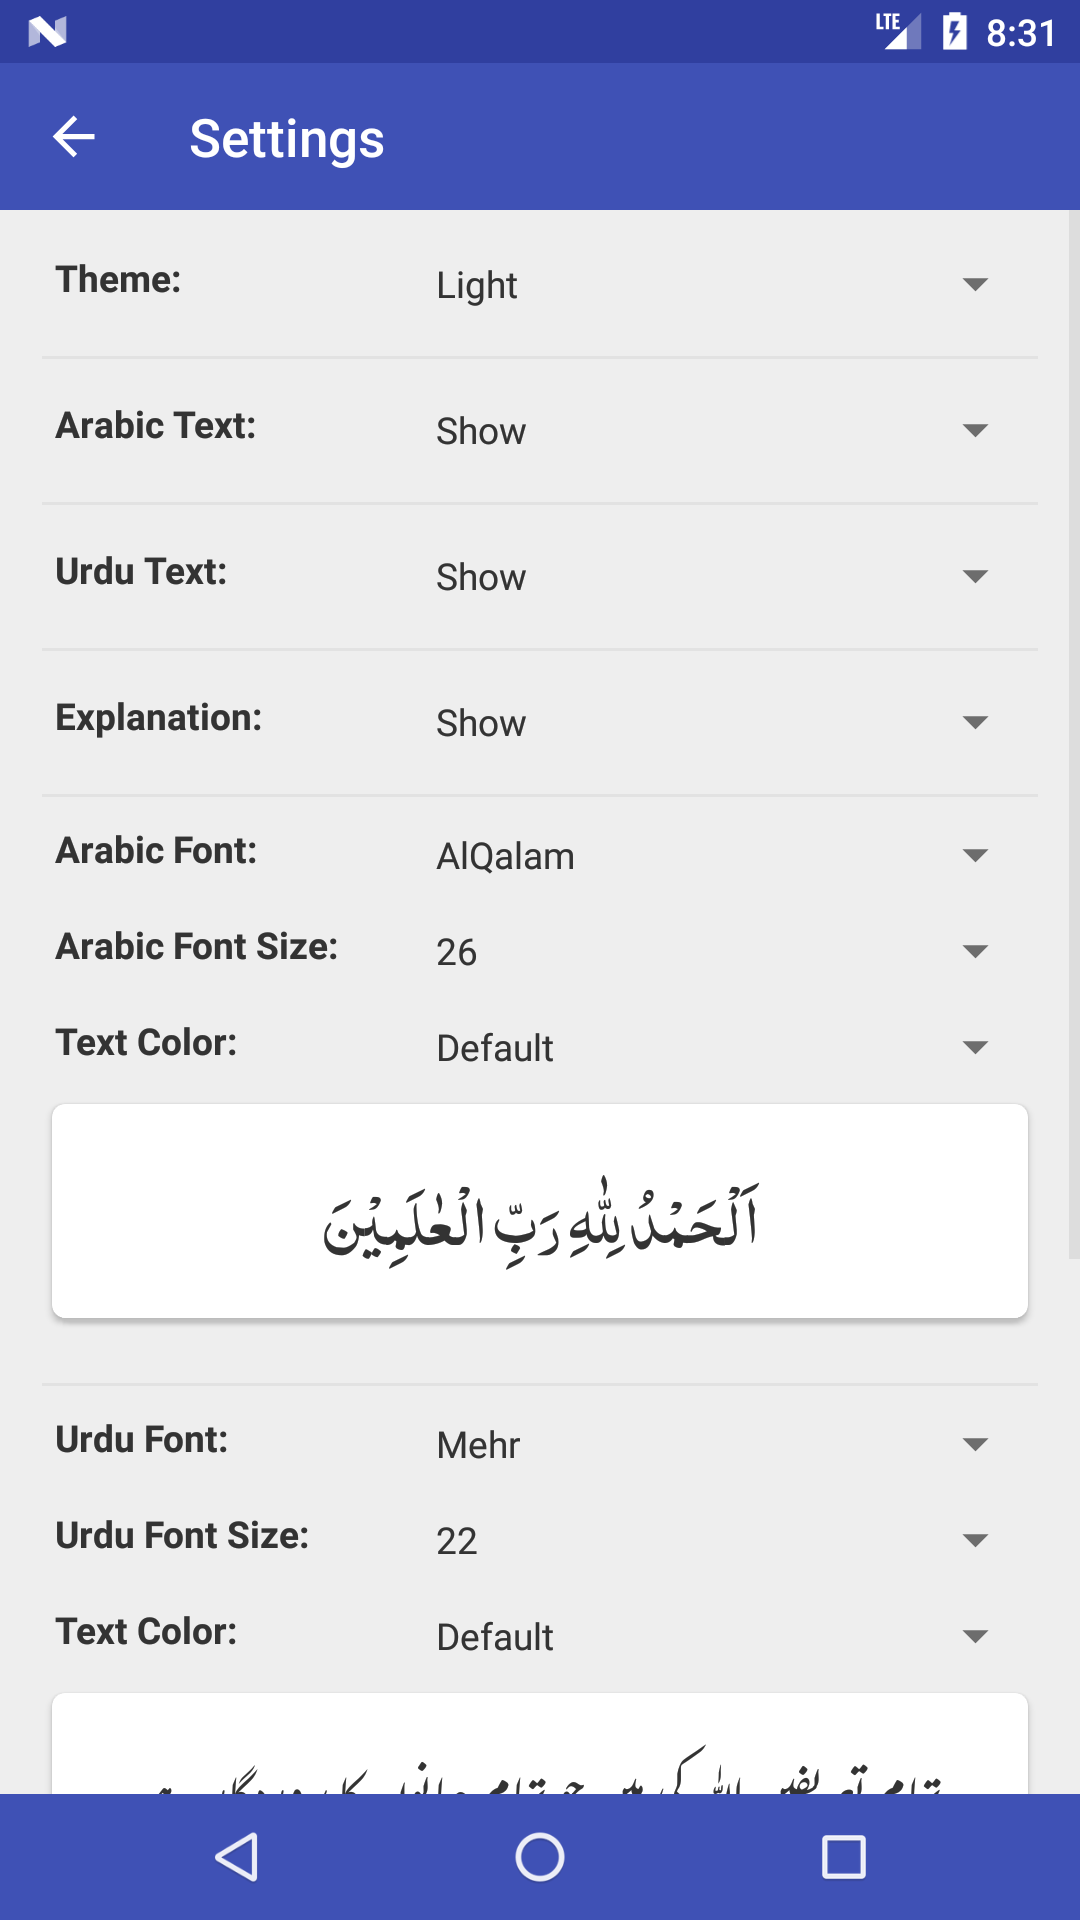Tap the back arrow in Settings header
The image size is (1080, 1920).
[74, 137]
